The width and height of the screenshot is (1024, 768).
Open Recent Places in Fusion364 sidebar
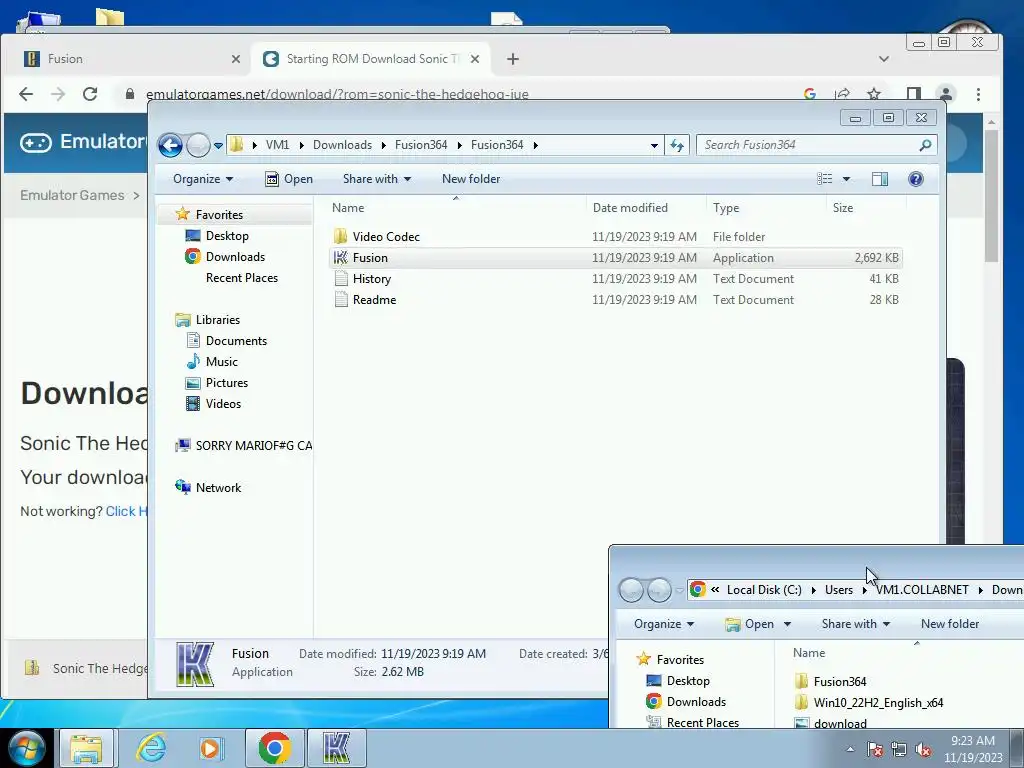(x=242, y=278)
